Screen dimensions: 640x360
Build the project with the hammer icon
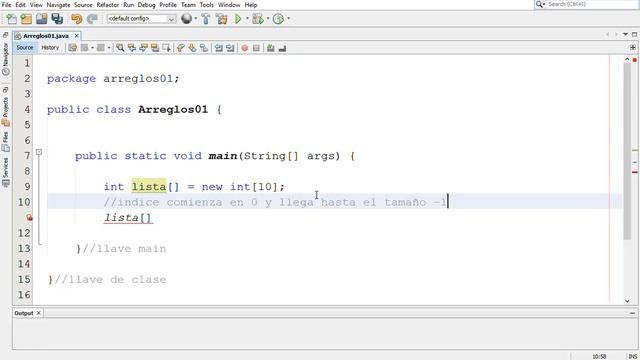(206, 19)
